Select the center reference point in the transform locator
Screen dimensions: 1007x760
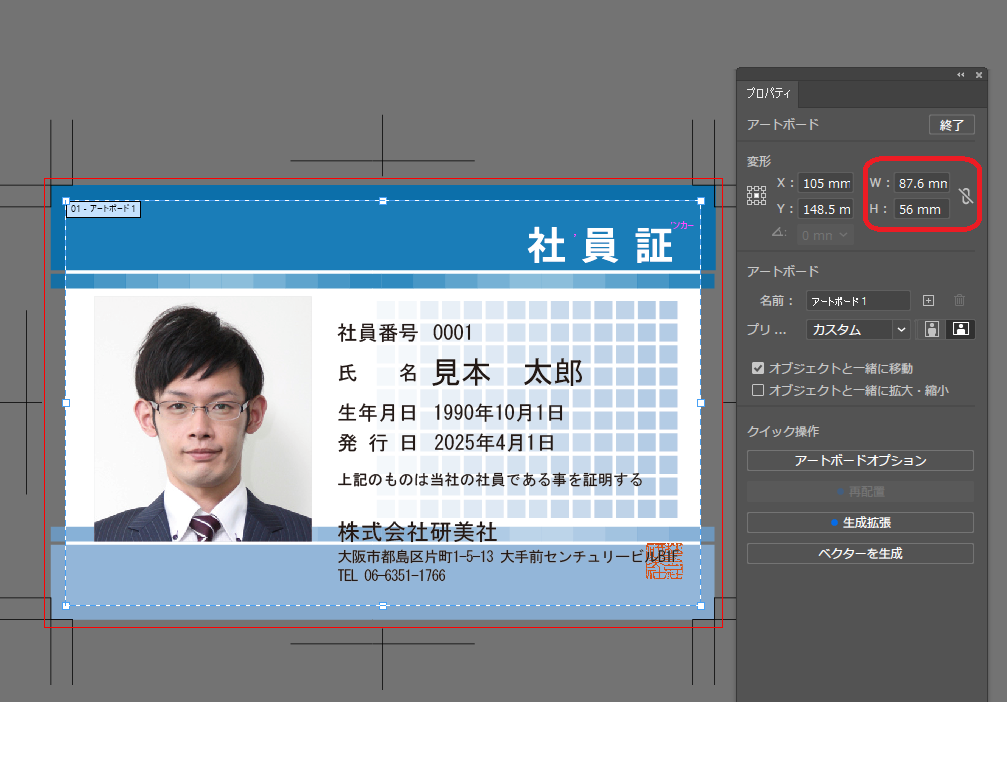[757, 195]
